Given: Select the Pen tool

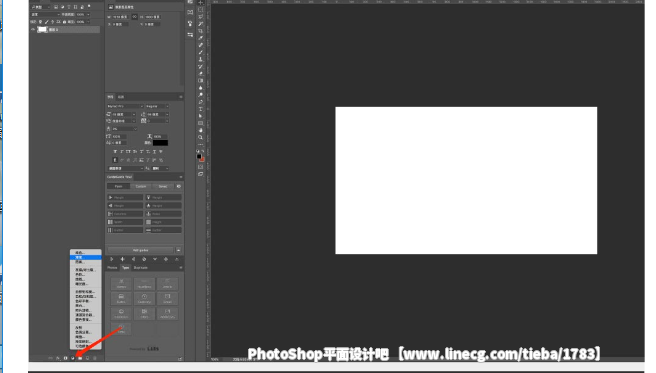Looking at the screenshot, I should 201,102.
